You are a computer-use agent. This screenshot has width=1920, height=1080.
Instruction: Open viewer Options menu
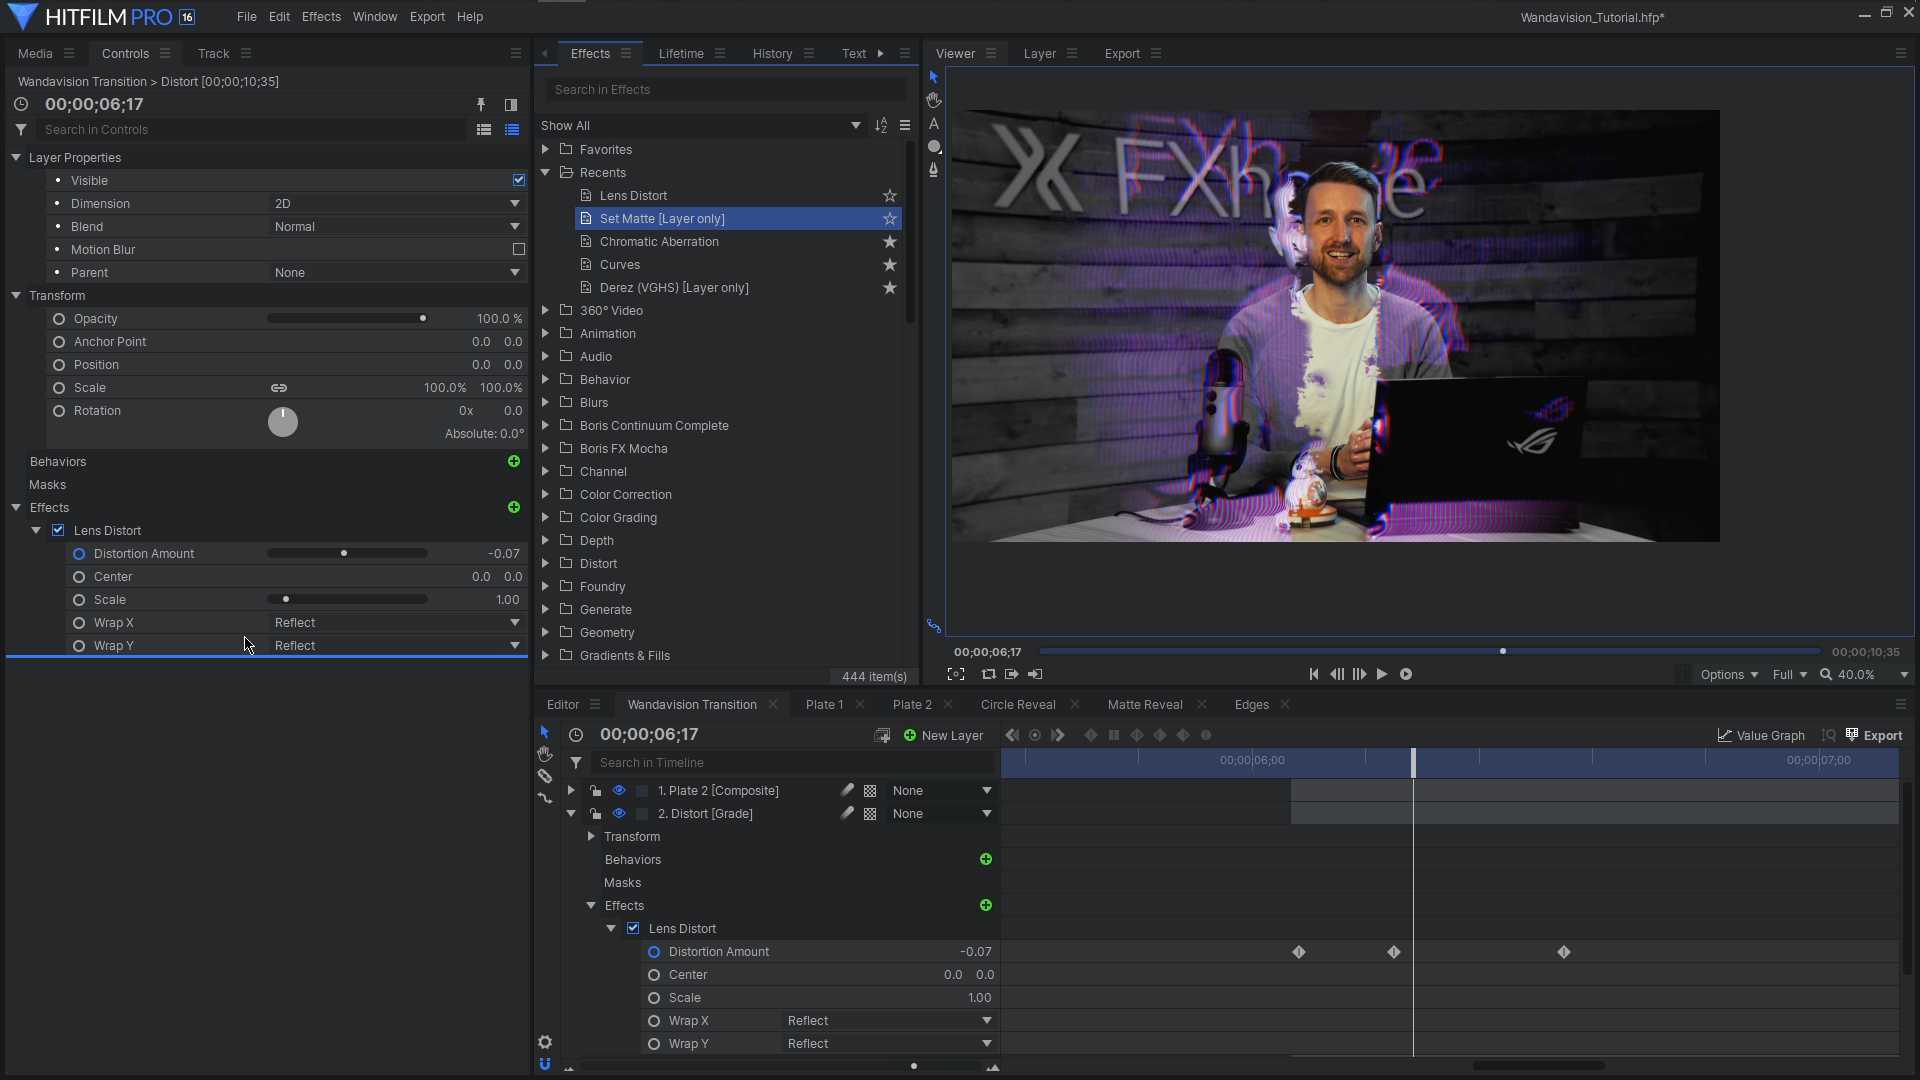coord(1729,675)
